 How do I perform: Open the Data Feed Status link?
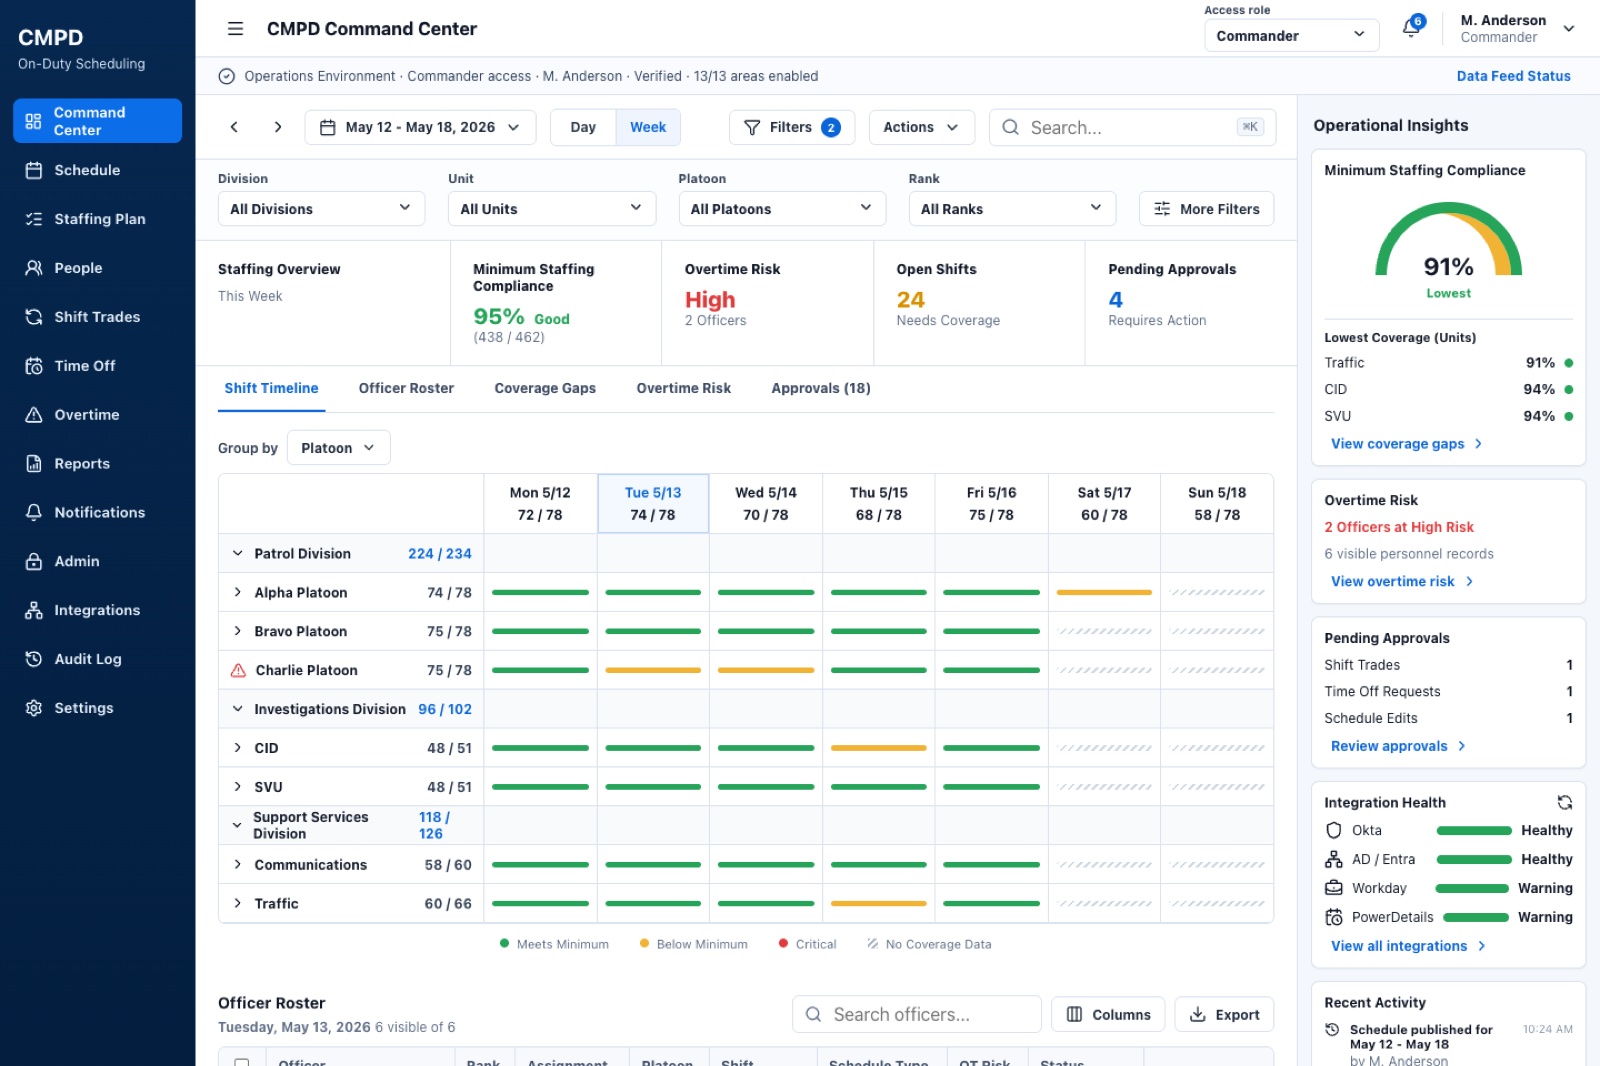tap(1513, 76)
